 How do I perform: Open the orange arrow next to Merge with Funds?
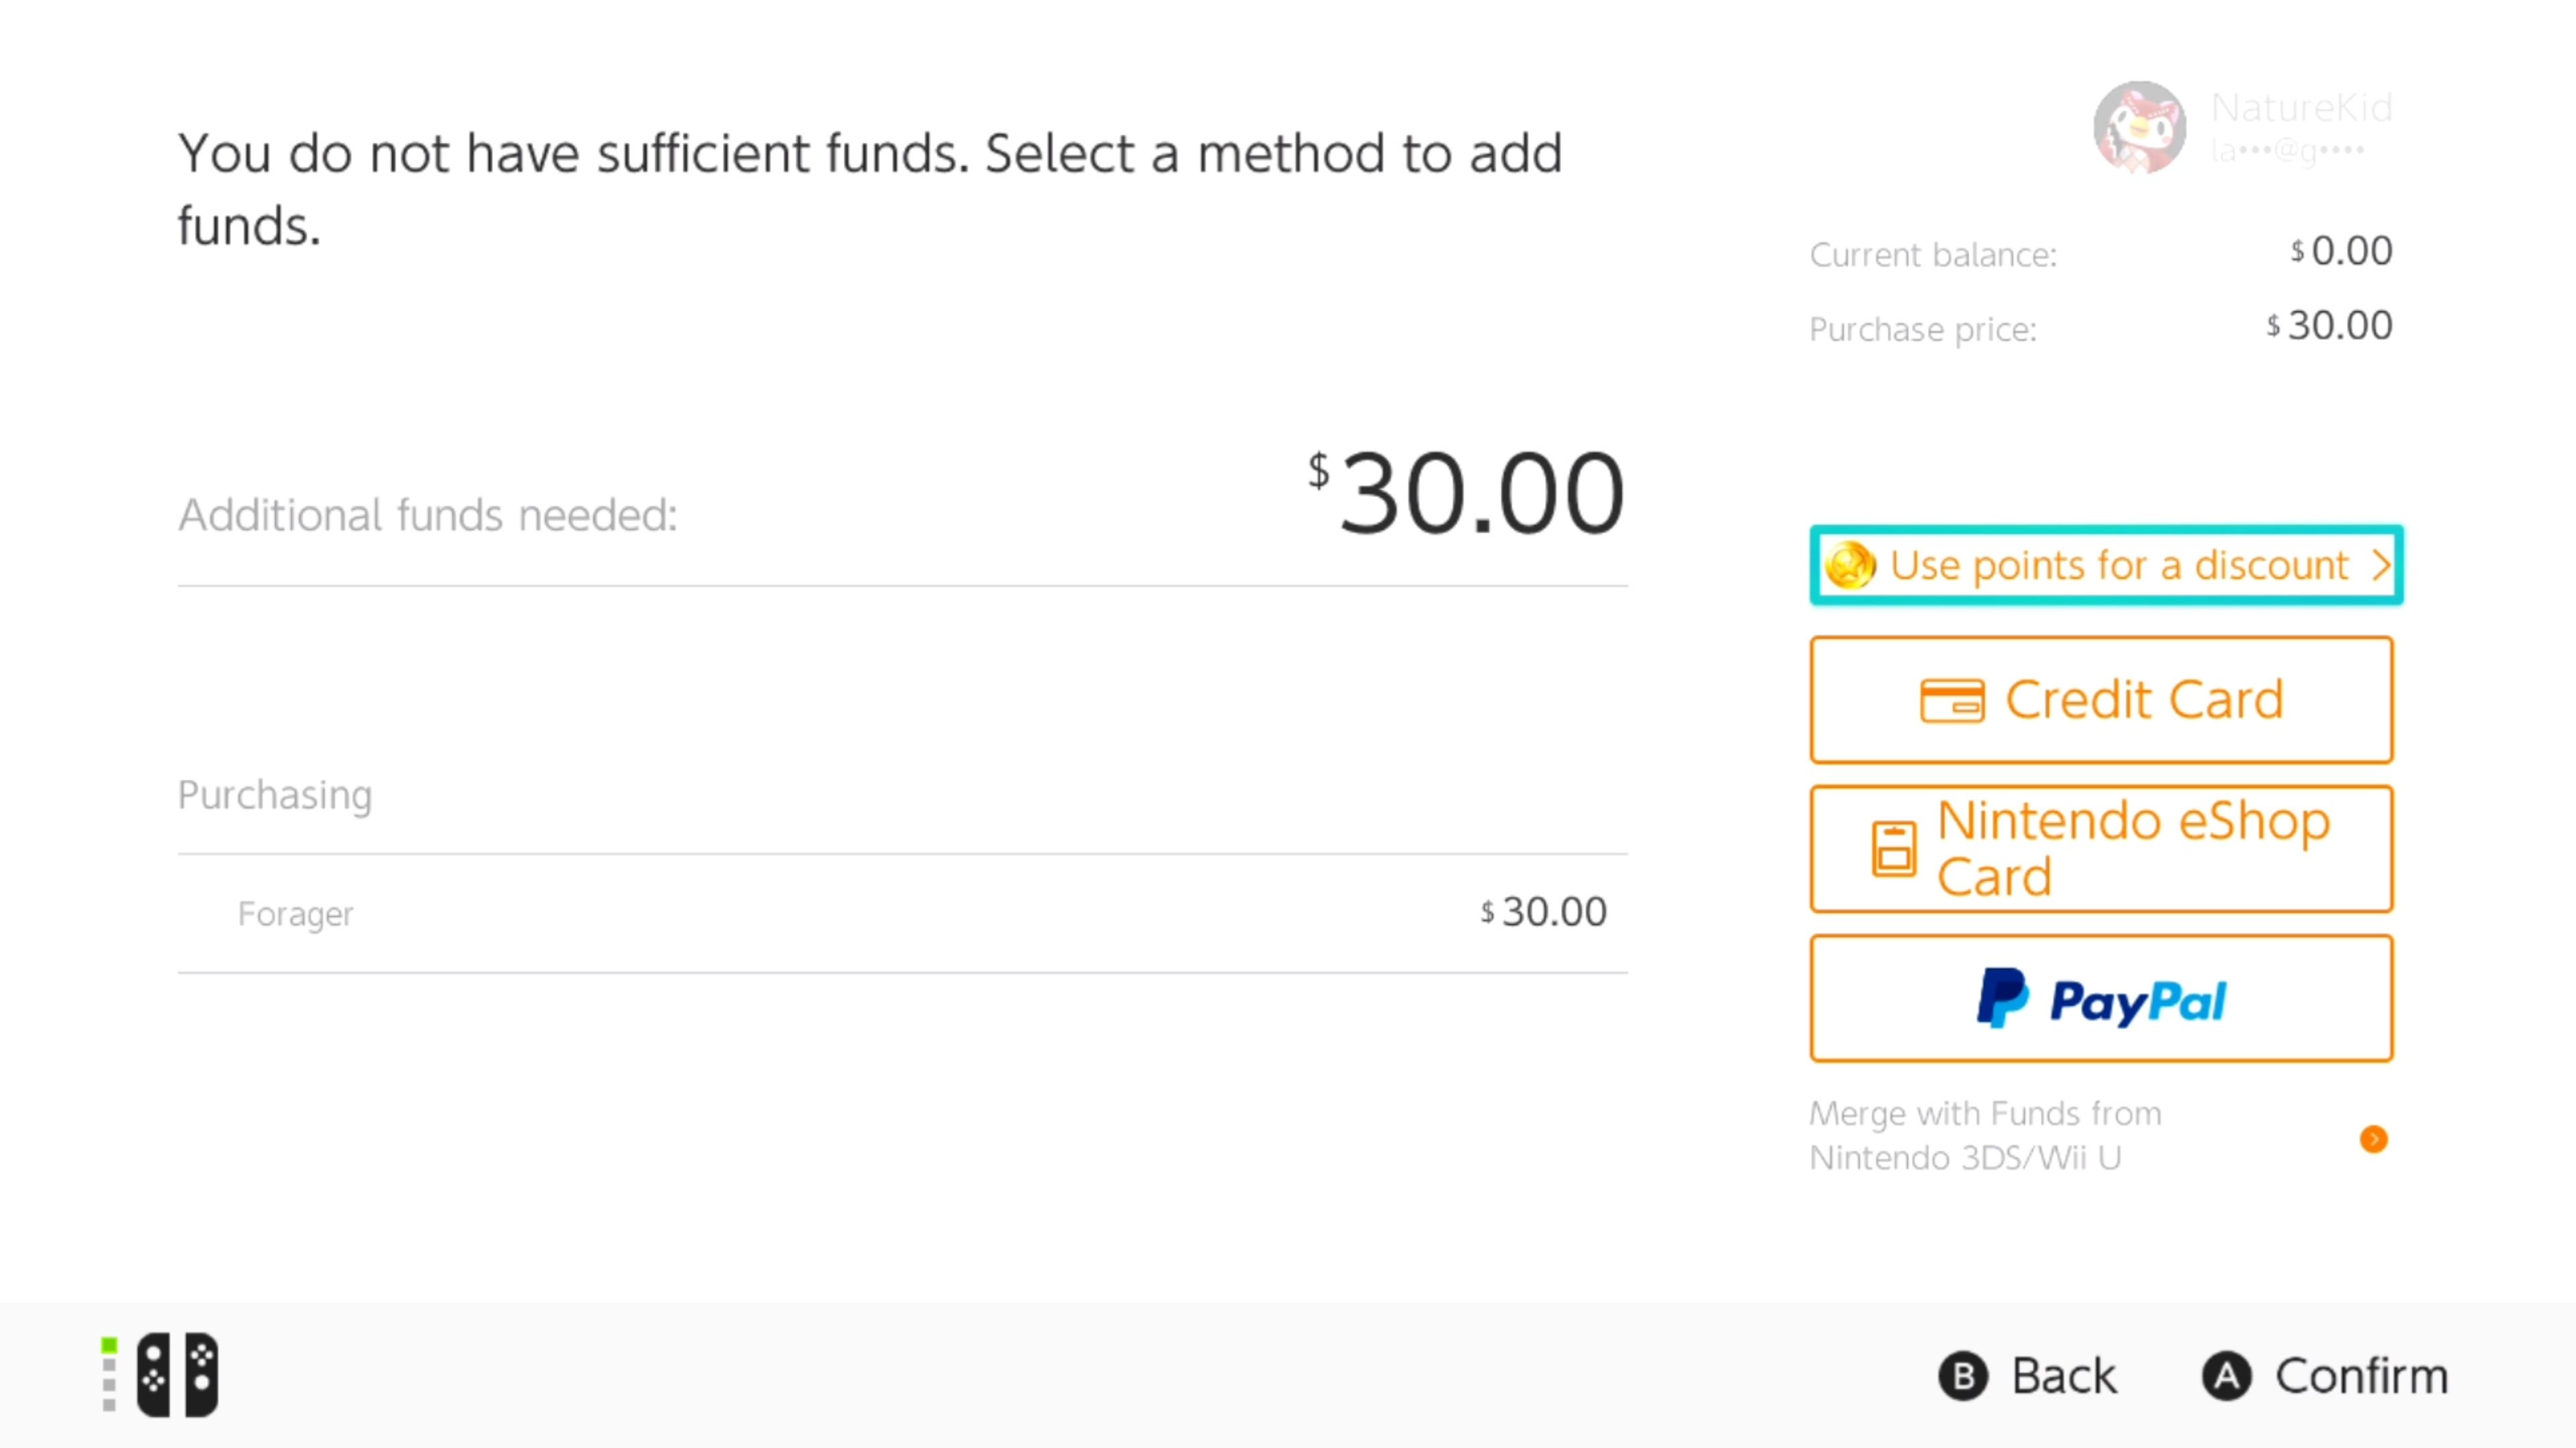point(2375,1139)
